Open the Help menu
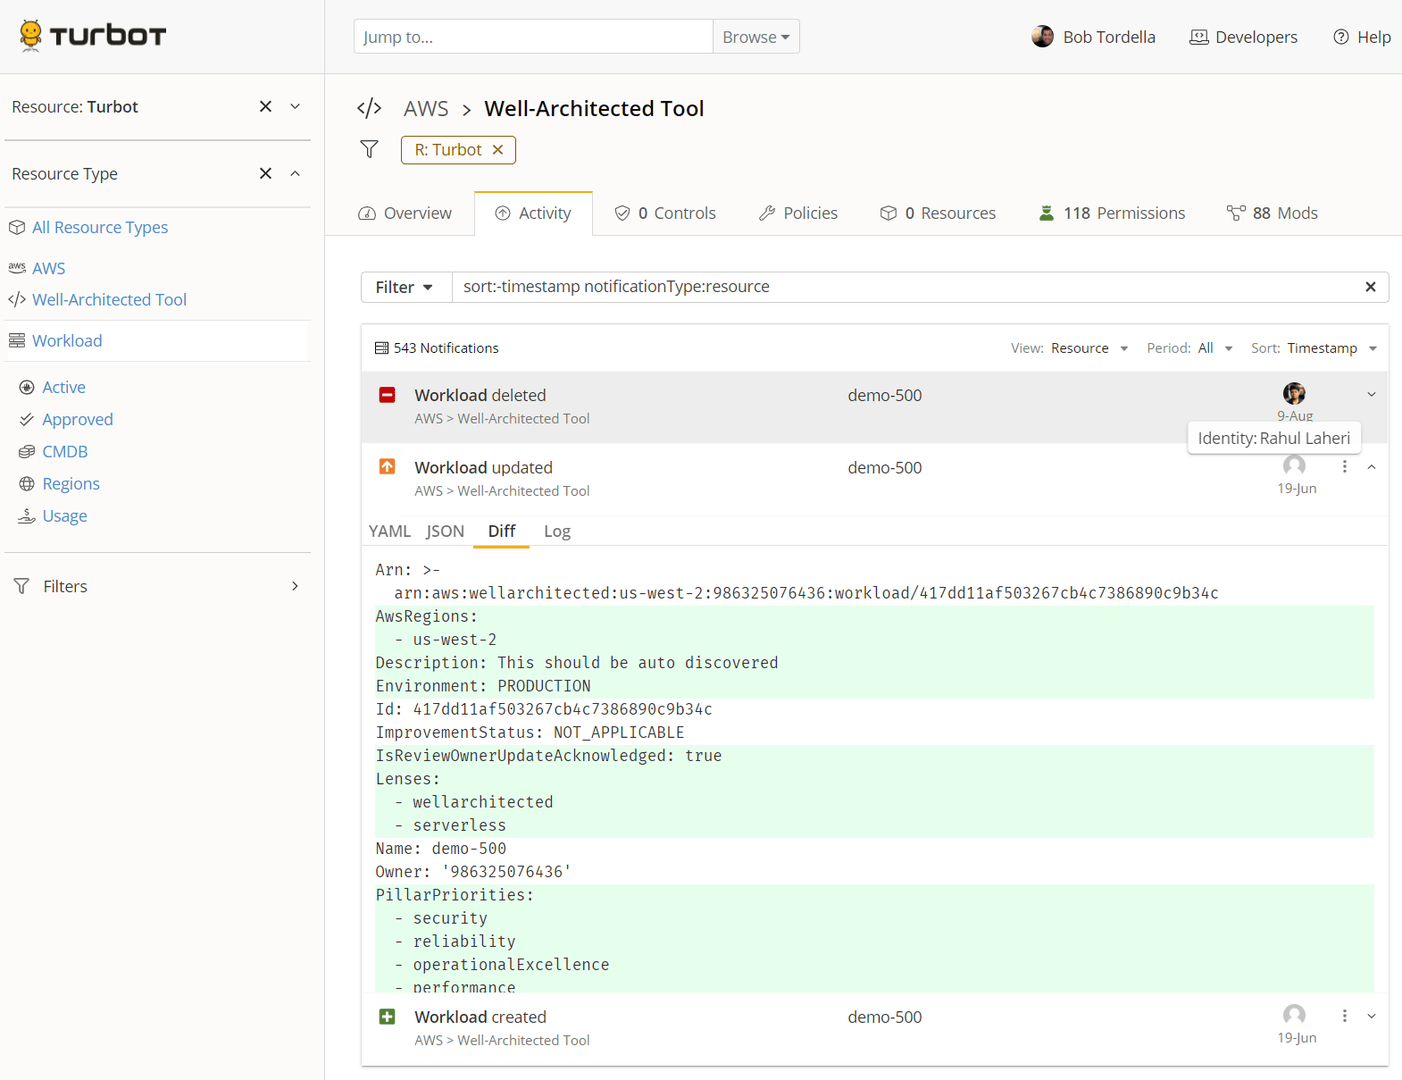The height and width of the screenshot is (1080, 1402). click(x=1361, y=37)
